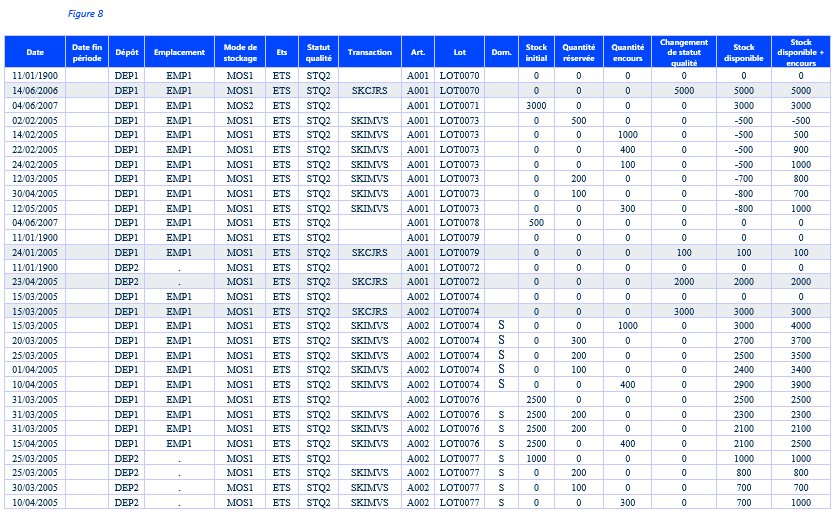Select the Dom. column header
This screenshot has width=834, height=513.
pyautogui.click(x=501, y=52)
